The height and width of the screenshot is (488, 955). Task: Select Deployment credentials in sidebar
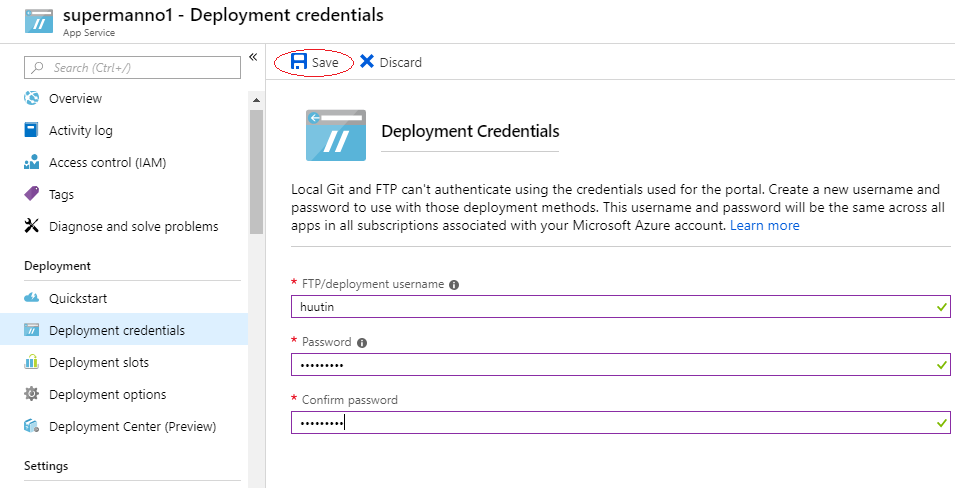124,330
